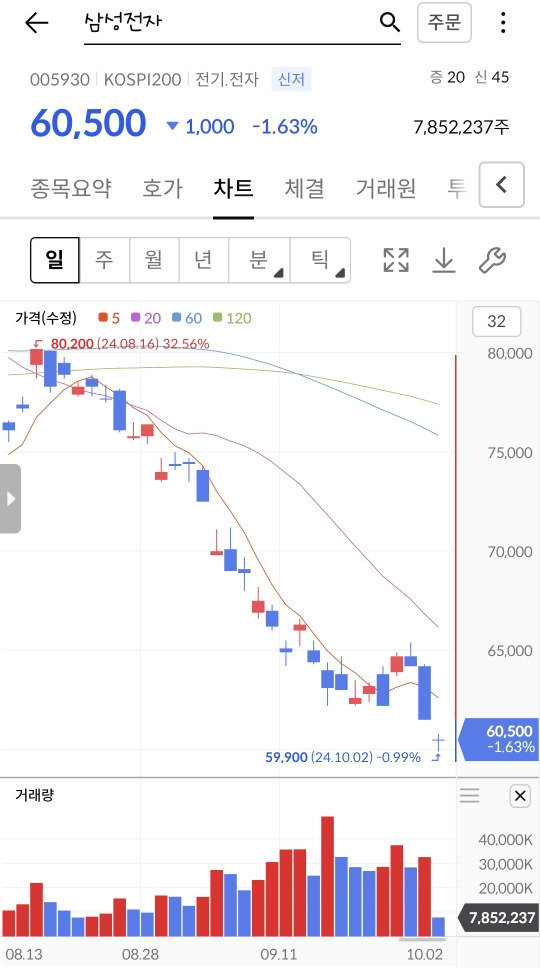Select the 주 weekly period
The image size is (540, 968).
coord(104,260)
